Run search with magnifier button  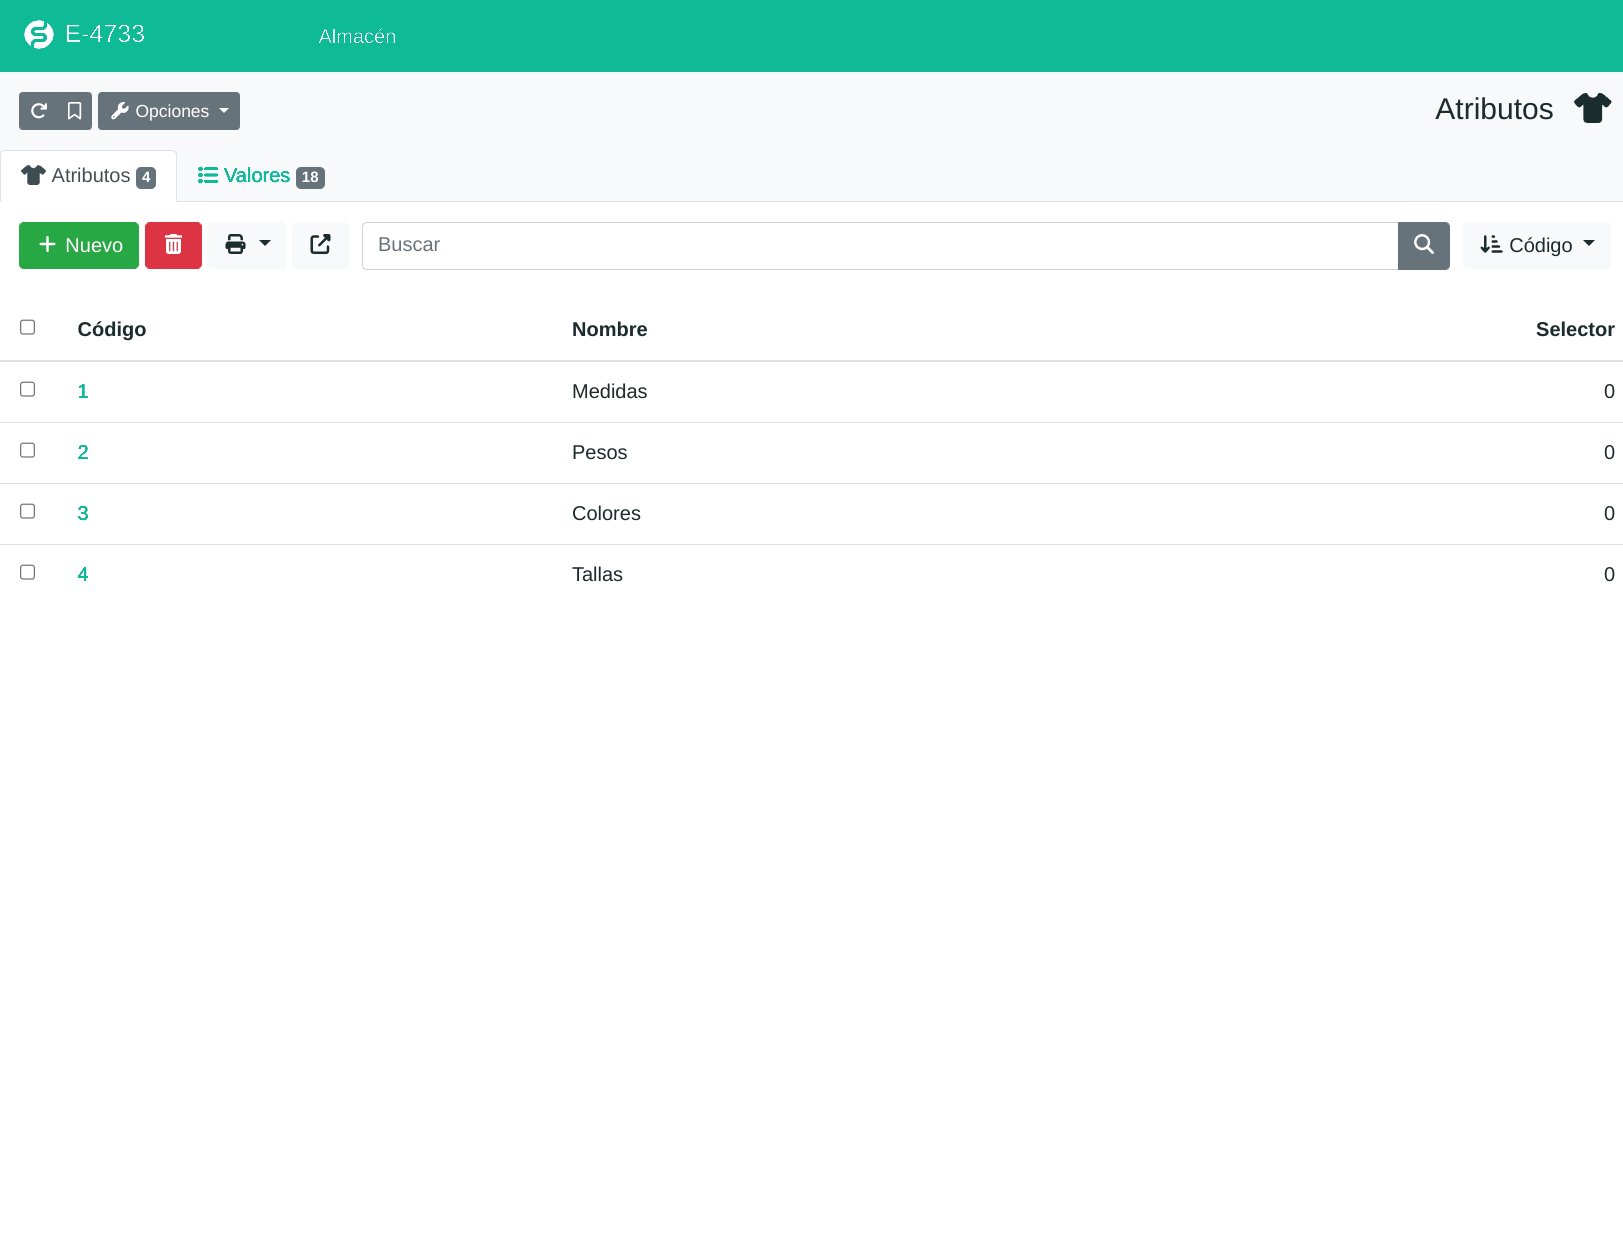[x=1423, y=245]
